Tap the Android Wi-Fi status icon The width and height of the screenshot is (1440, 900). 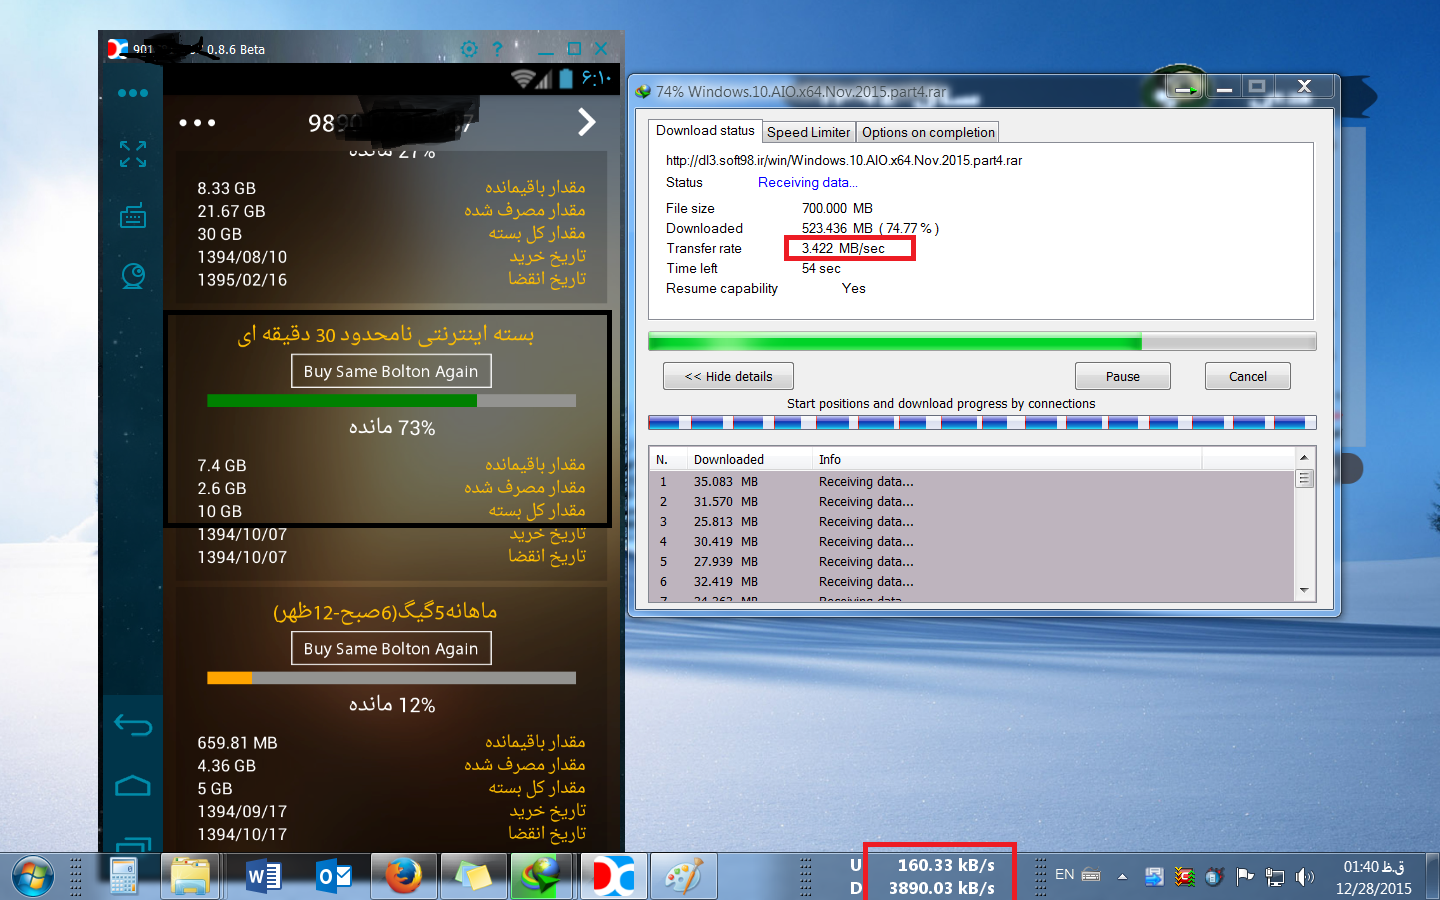point(521,78)
